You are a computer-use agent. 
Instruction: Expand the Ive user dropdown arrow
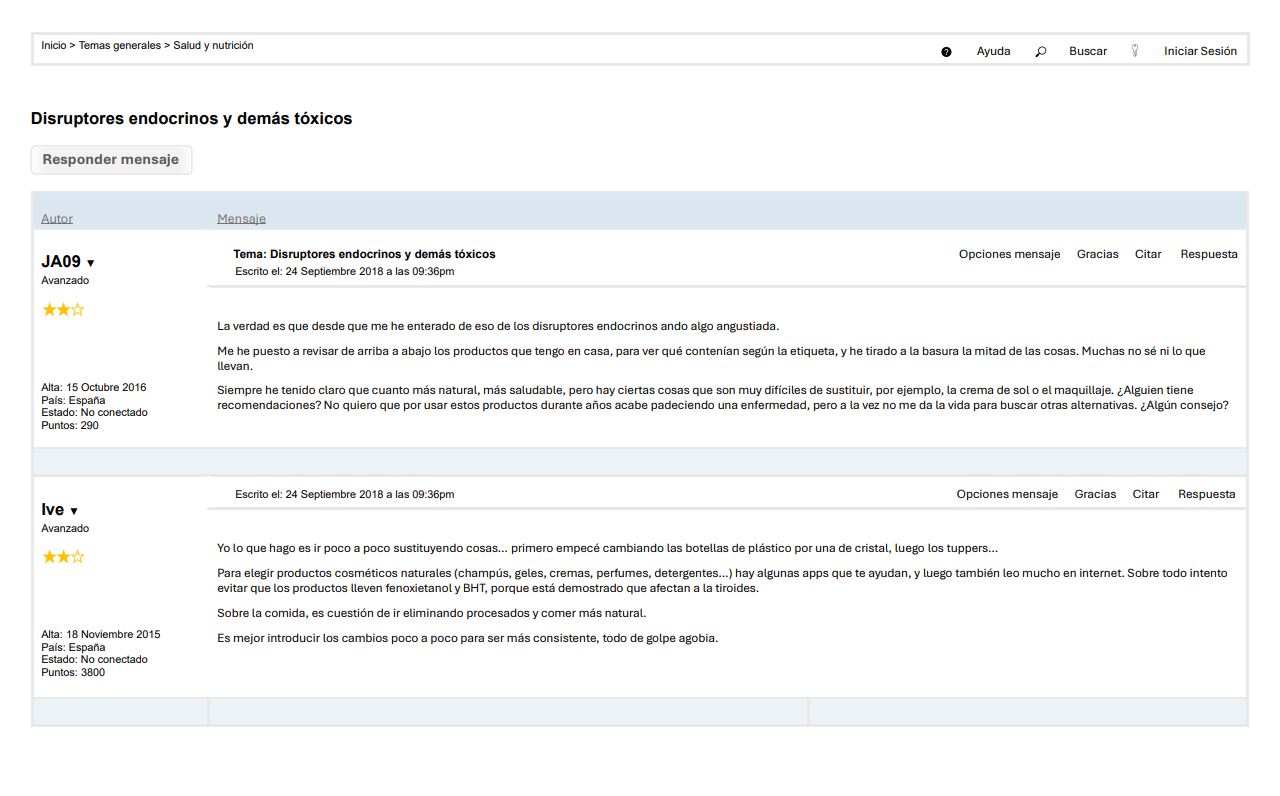tap(74, 511)
